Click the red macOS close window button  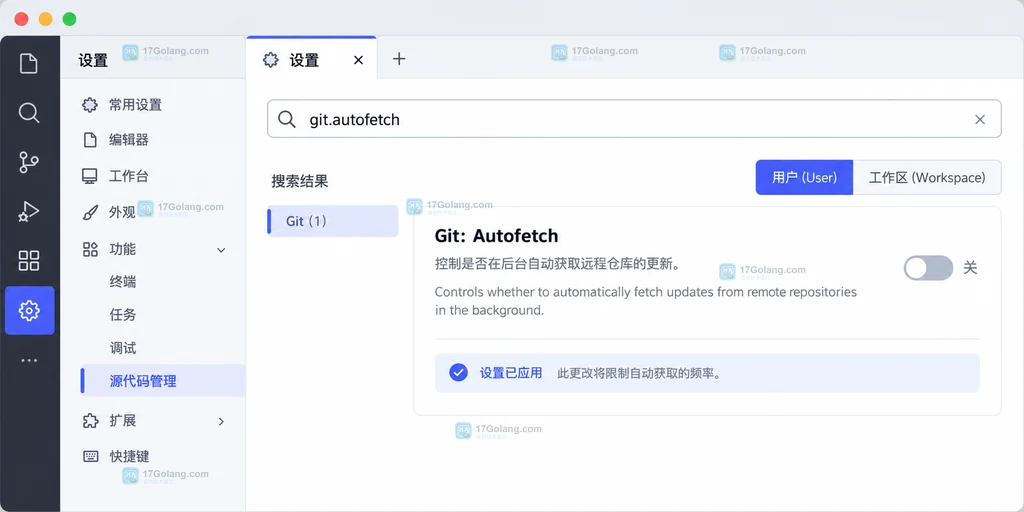point(22,19)
